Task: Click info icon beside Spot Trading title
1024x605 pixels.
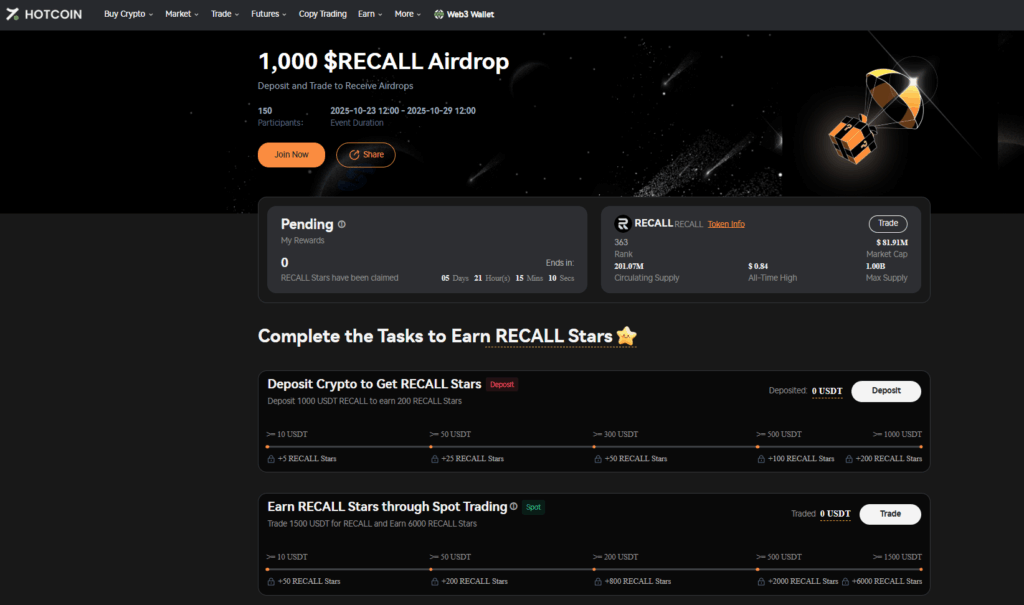Action: click(x=513, y=506)
